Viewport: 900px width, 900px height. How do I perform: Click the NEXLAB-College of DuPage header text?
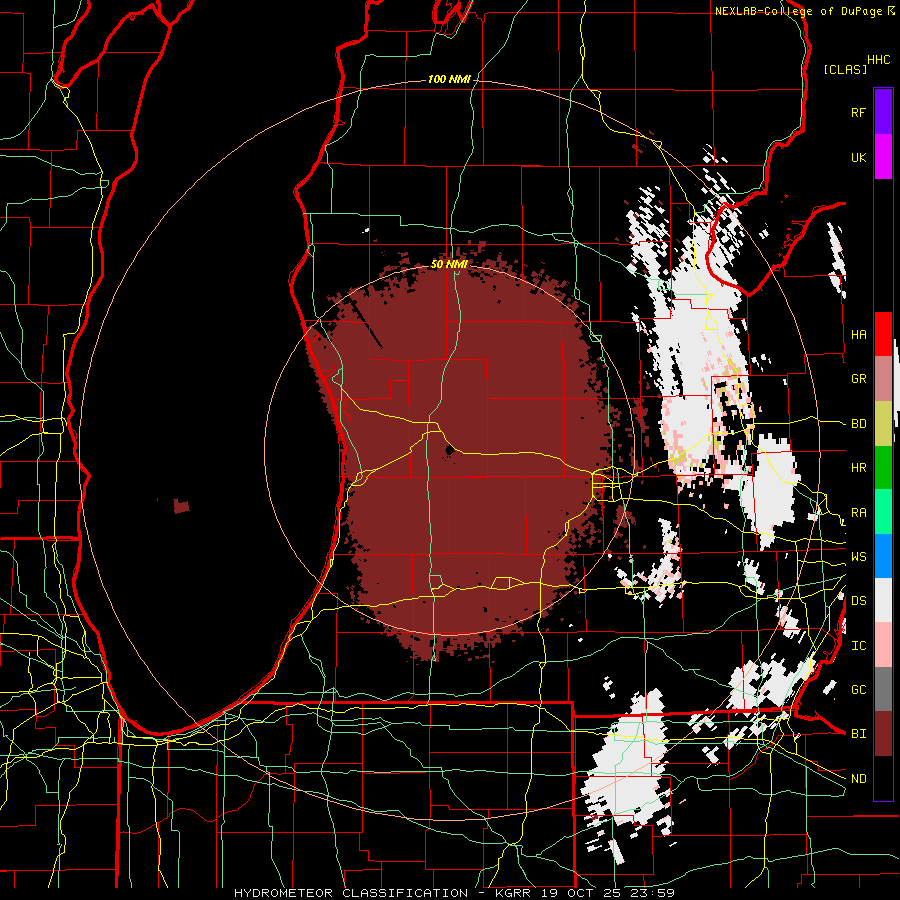coord(798,11)
